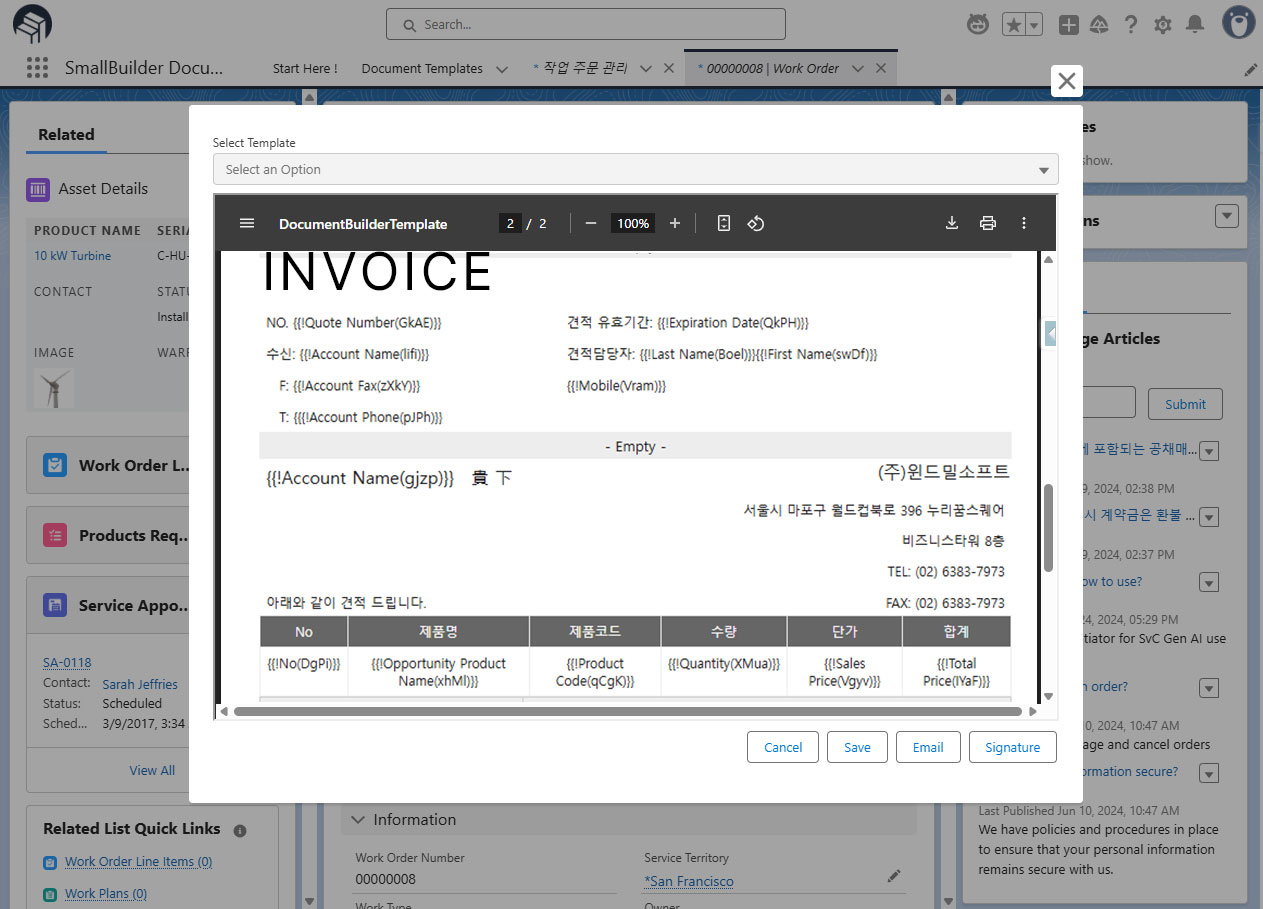Switch to Start Here ! tab
1263x909 pixels.
coord(305,69)
